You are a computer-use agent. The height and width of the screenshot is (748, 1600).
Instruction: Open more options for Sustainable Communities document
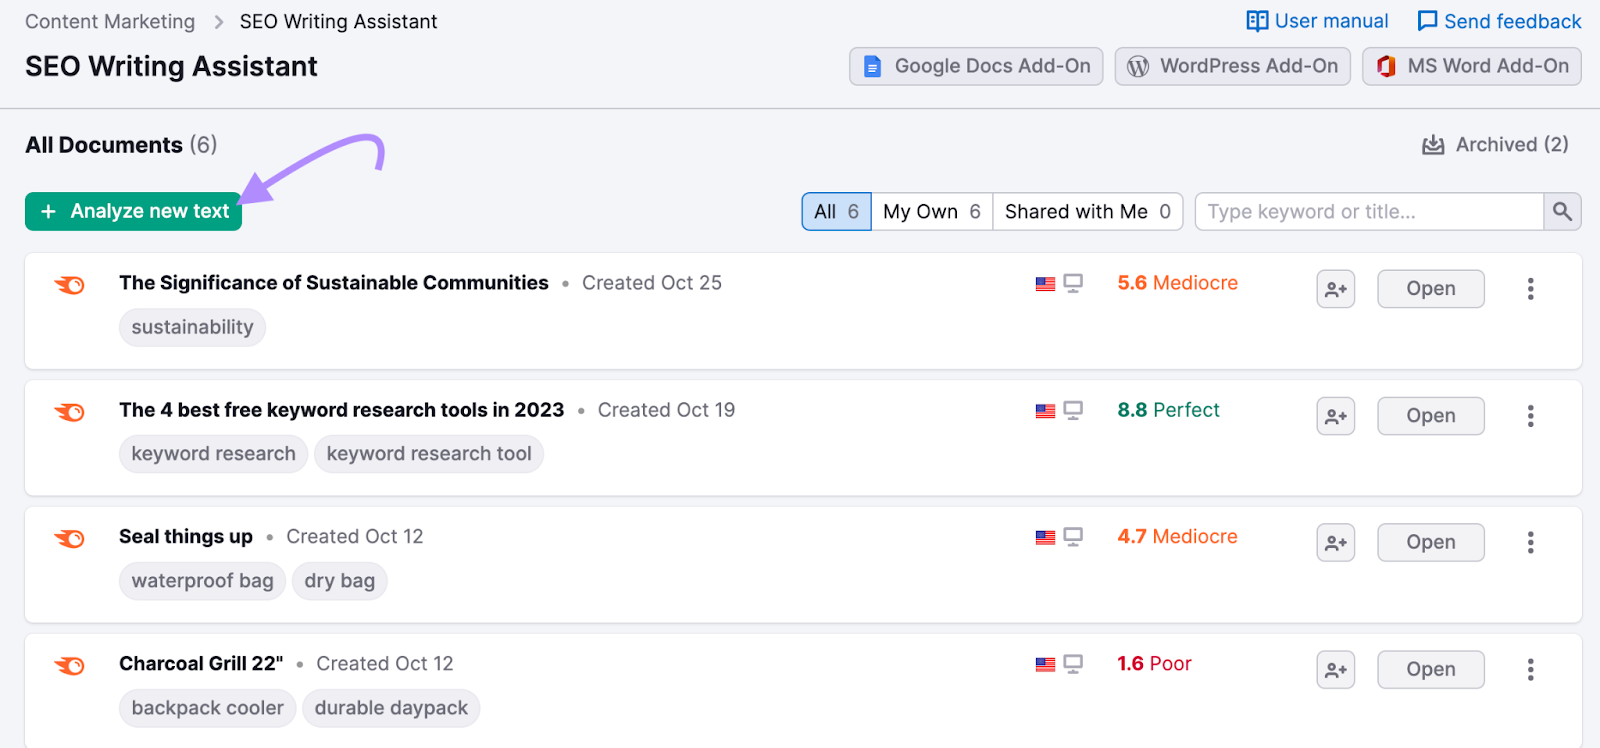pos(1530,289)
